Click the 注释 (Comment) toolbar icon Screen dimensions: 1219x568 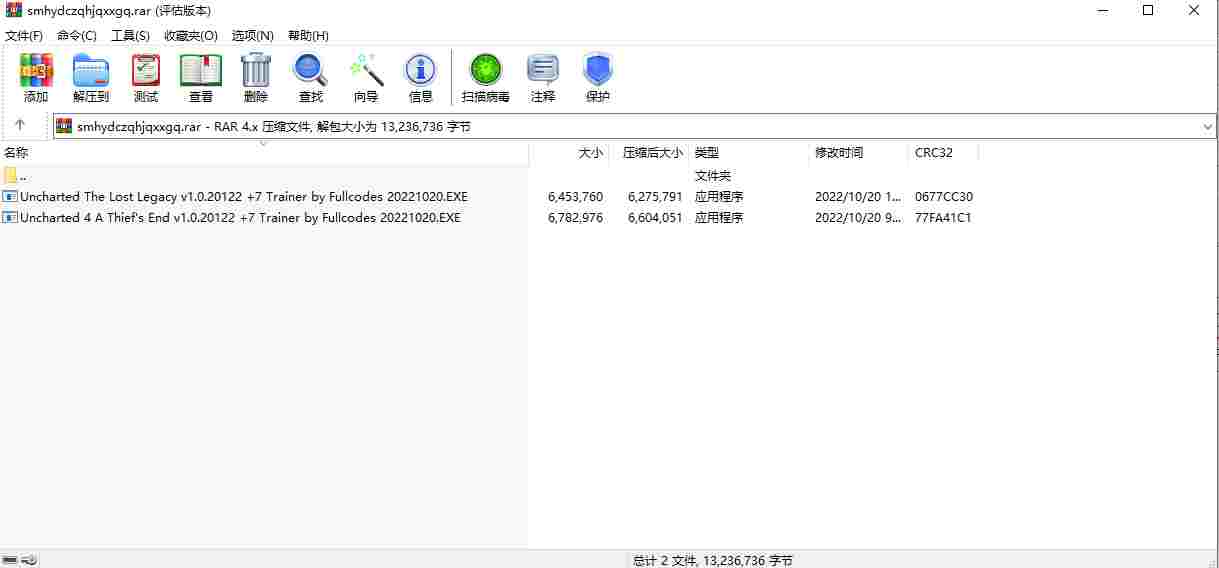click(x=543, y=70)
